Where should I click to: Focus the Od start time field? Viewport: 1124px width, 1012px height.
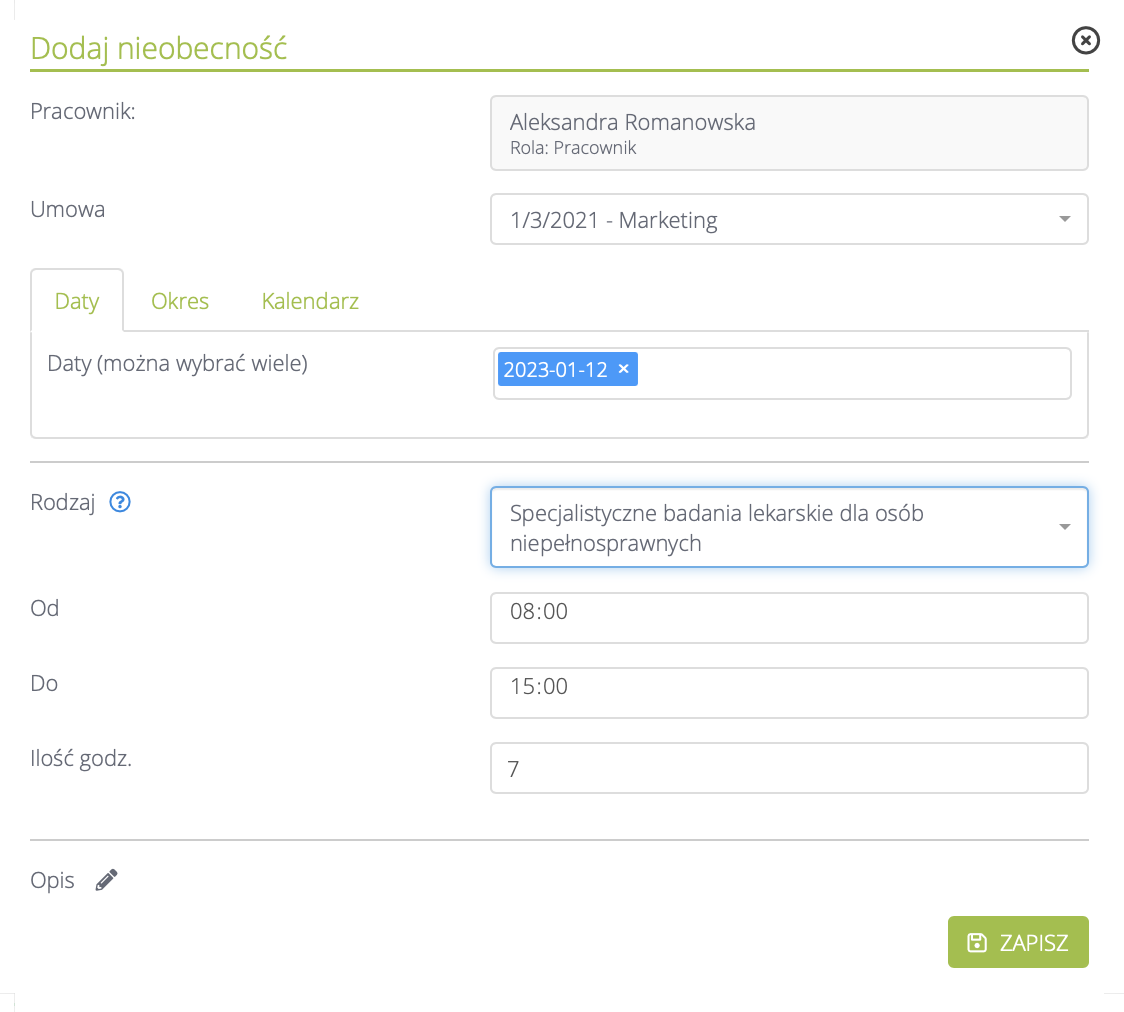[x=788, y=618]
